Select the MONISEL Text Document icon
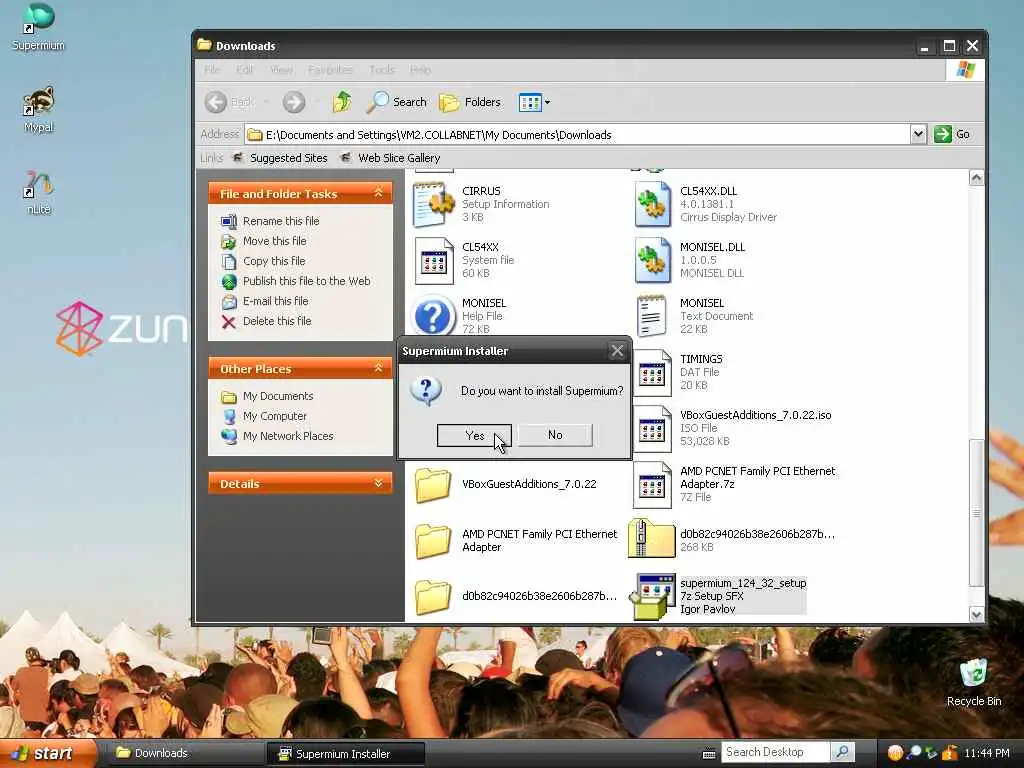The width and height of the screenshot is (1024, 768). pyautogui.click(x=651, y=317)
